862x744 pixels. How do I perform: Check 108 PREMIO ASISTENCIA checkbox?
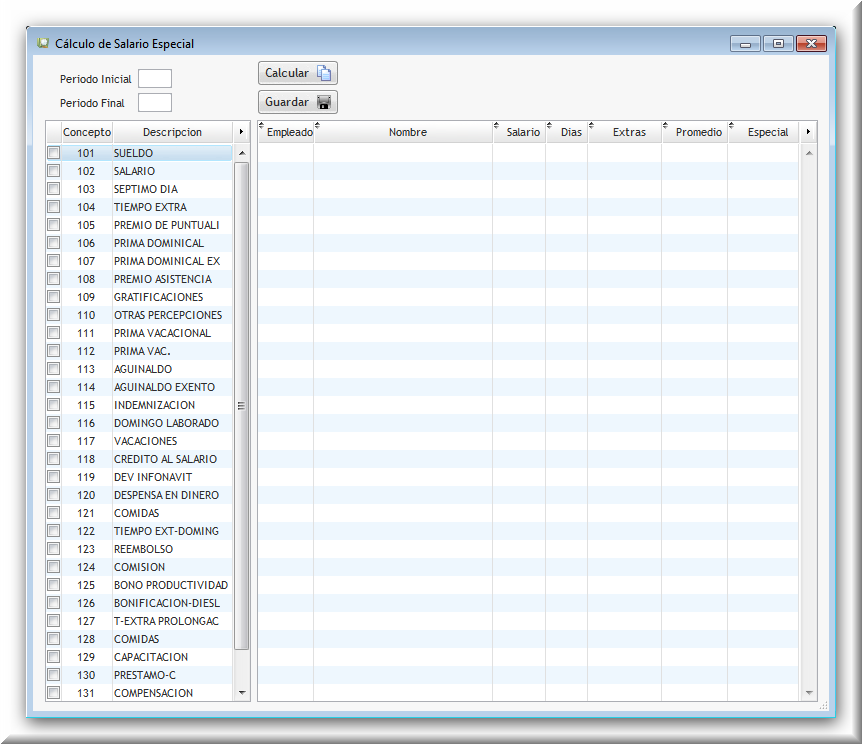(x=53, y=279)
